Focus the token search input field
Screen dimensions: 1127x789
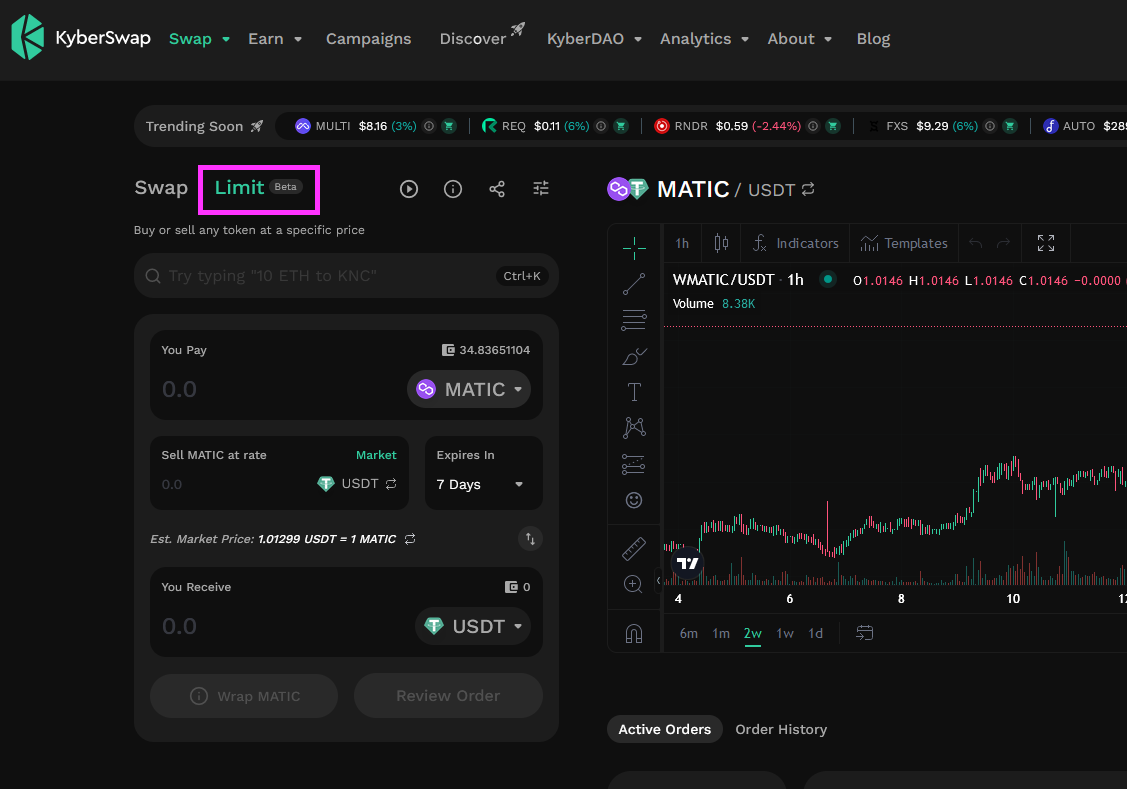(346, 276)
